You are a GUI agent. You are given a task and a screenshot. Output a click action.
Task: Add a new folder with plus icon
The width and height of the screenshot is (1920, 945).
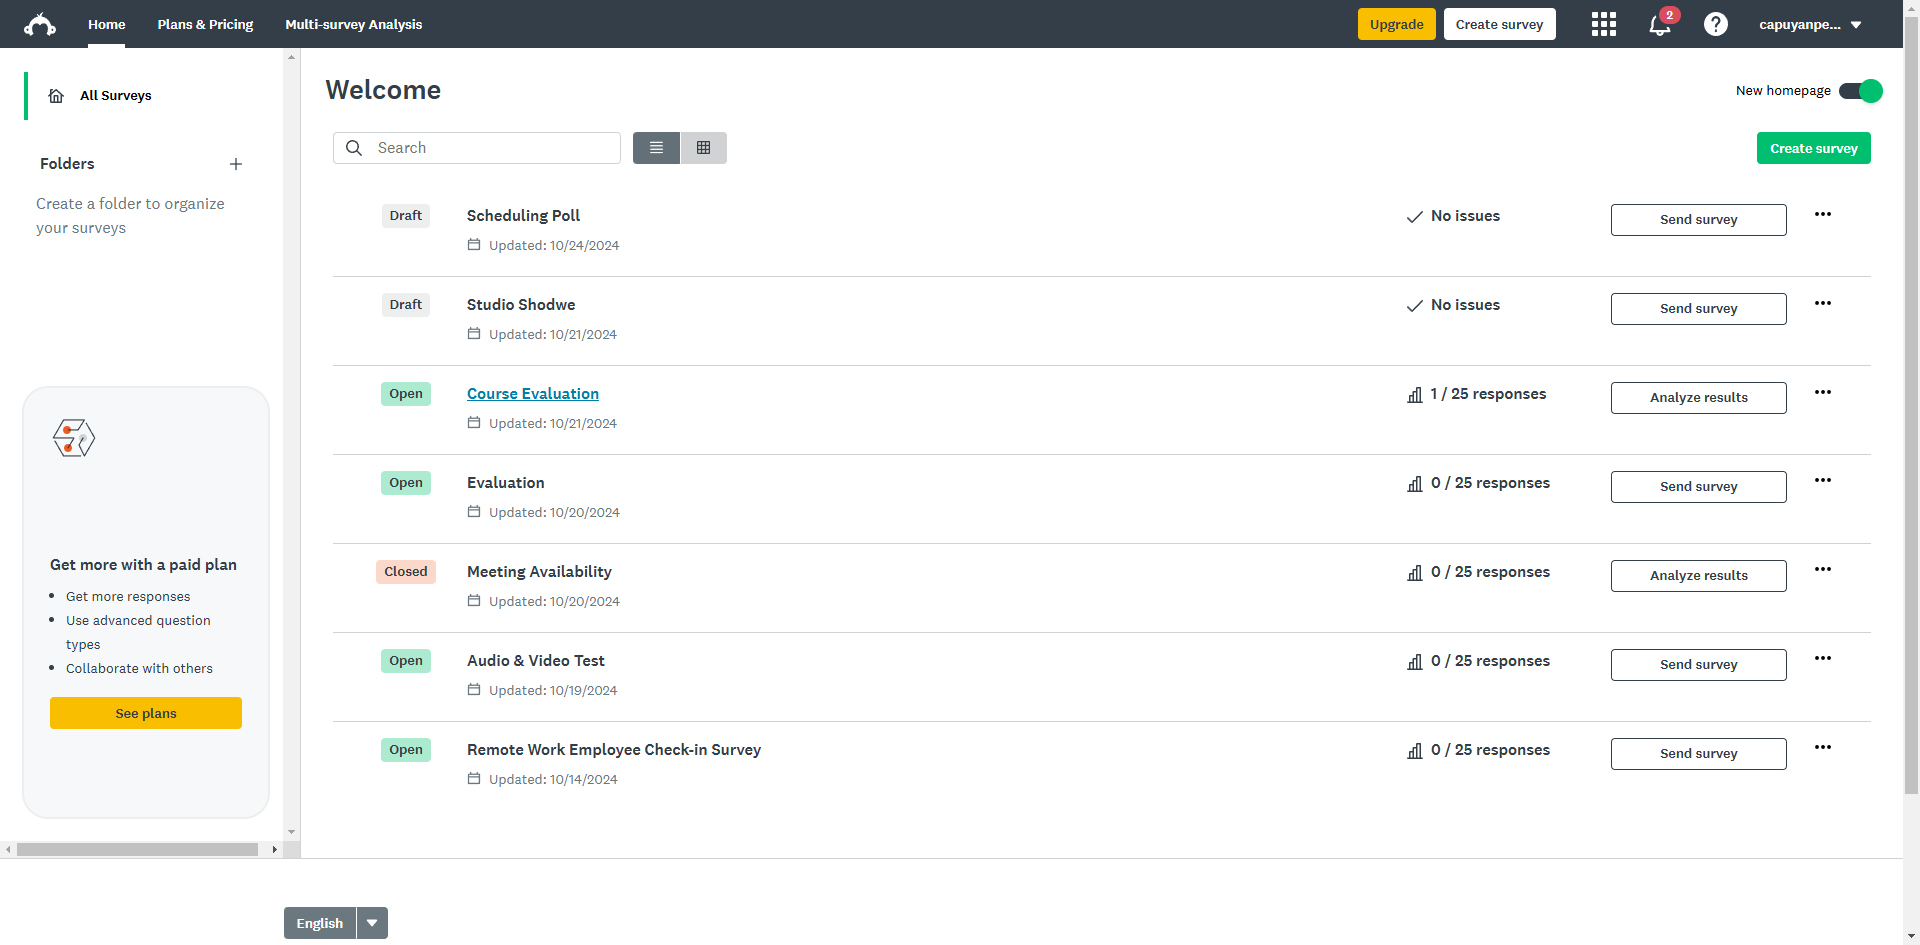(236, 164)
